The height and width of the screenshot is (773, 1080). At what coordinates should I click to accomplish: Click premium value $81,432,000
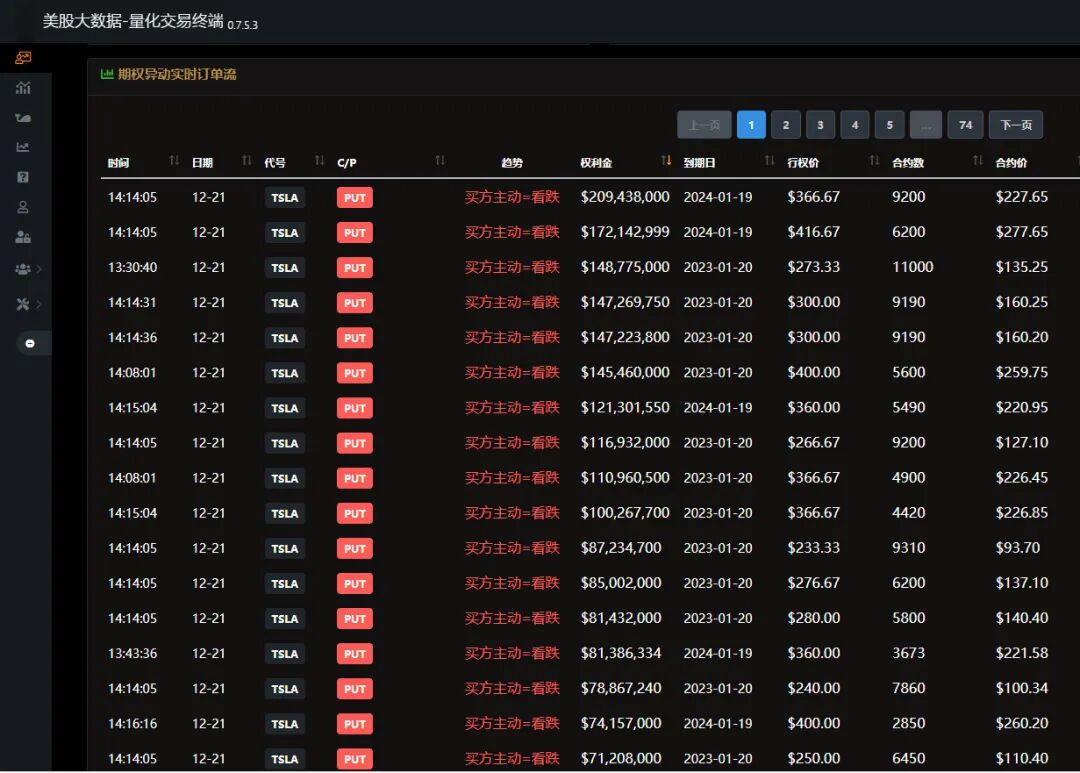pos(621,619)
